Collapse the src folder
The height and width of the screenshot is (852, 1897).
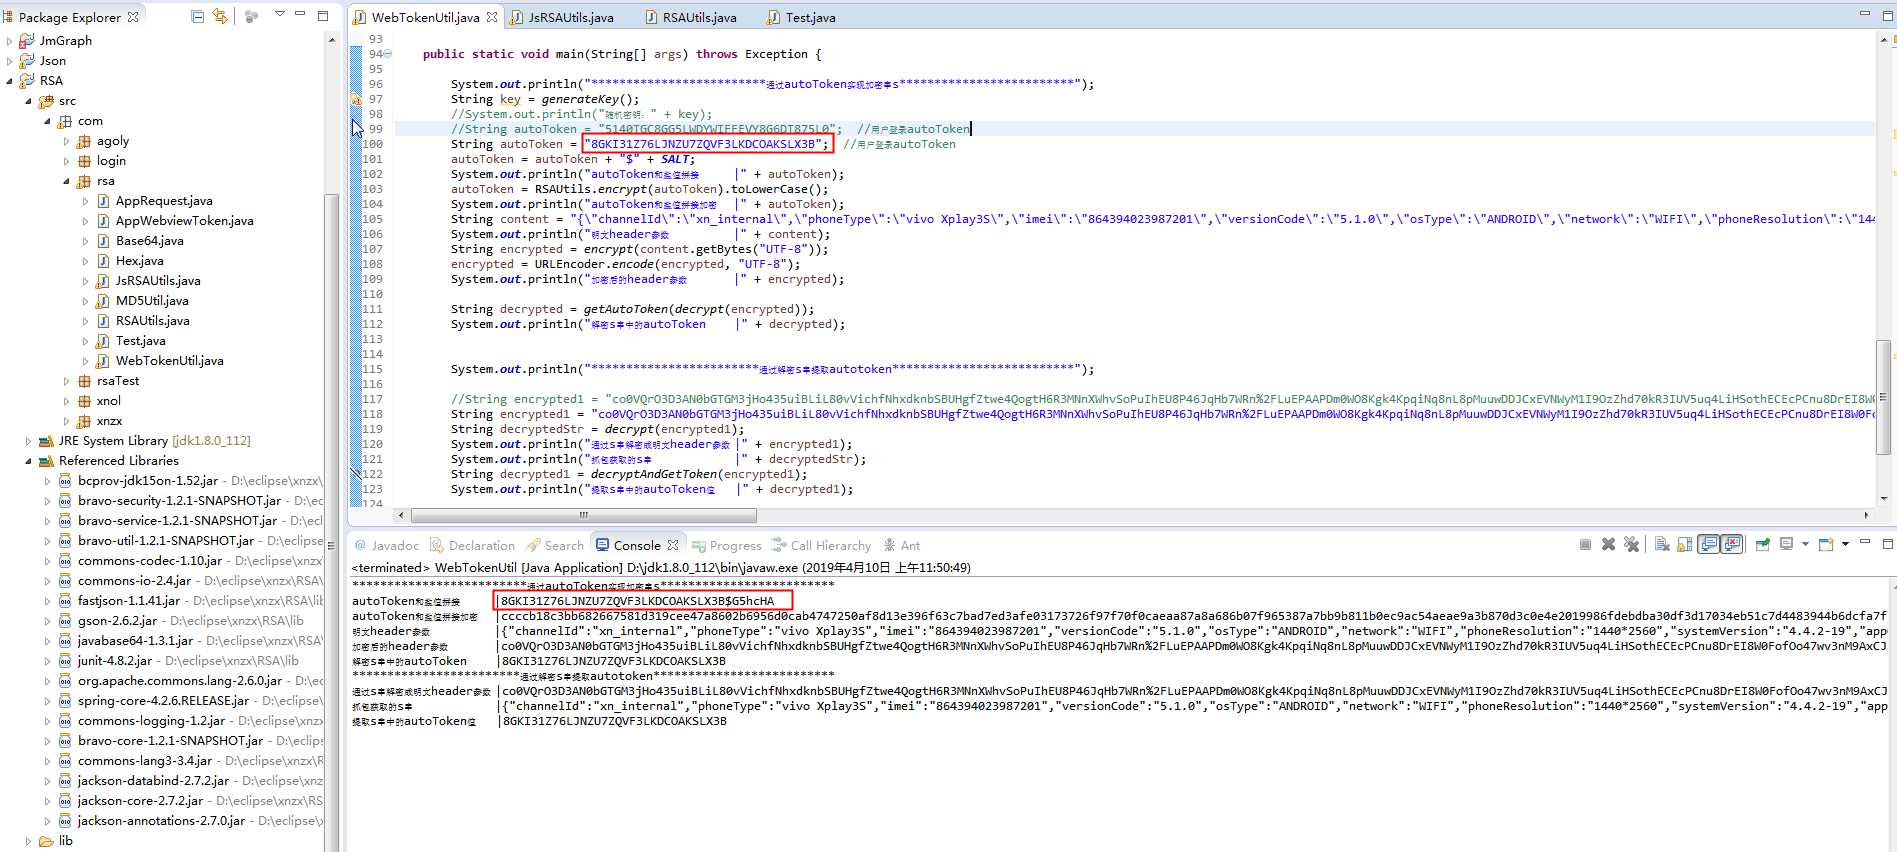(x=28, y=101)
